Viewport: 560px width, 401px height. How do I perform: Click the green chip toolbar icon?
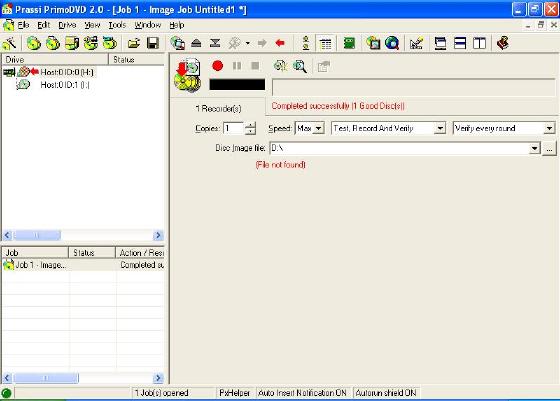[x=349, y=43]
